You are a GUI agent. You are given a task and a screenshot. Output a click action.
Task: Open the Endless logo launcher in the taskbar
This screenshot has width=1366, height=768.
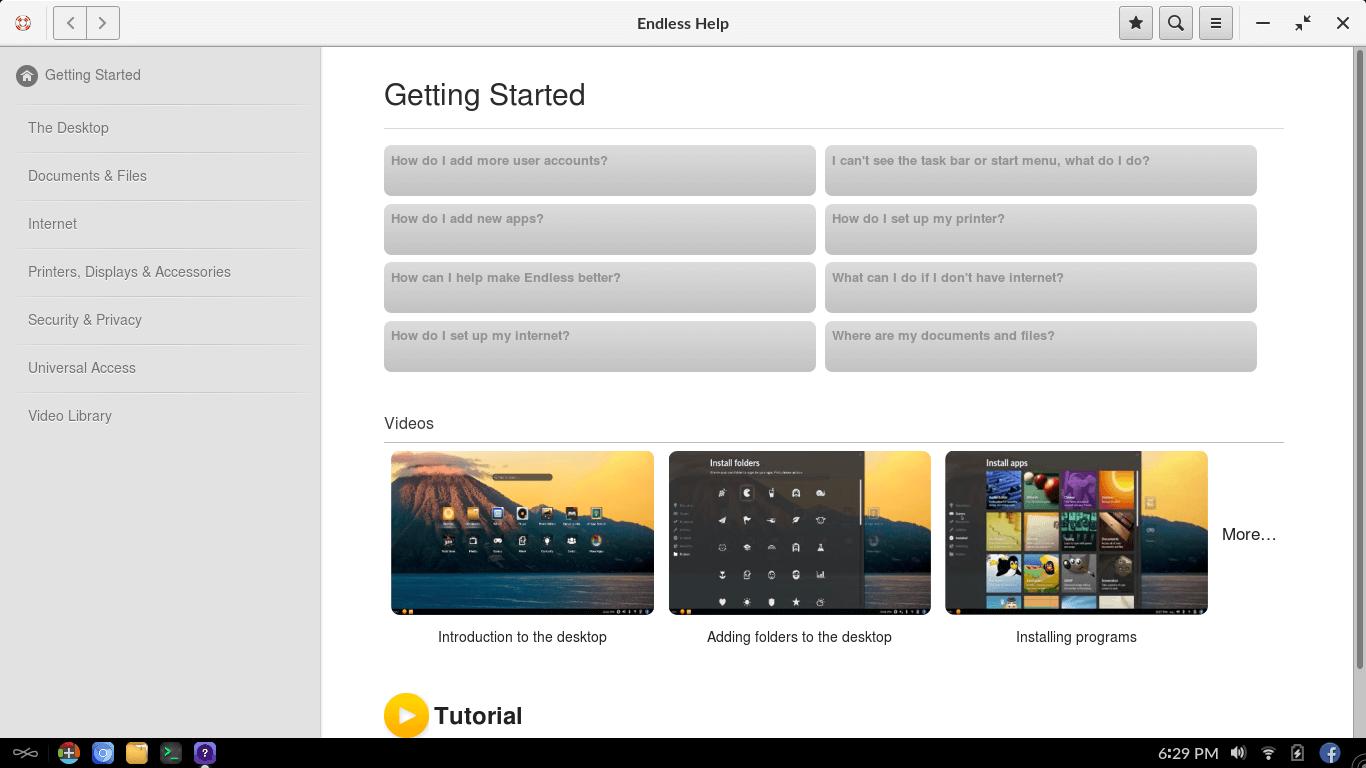coord(25,753)
